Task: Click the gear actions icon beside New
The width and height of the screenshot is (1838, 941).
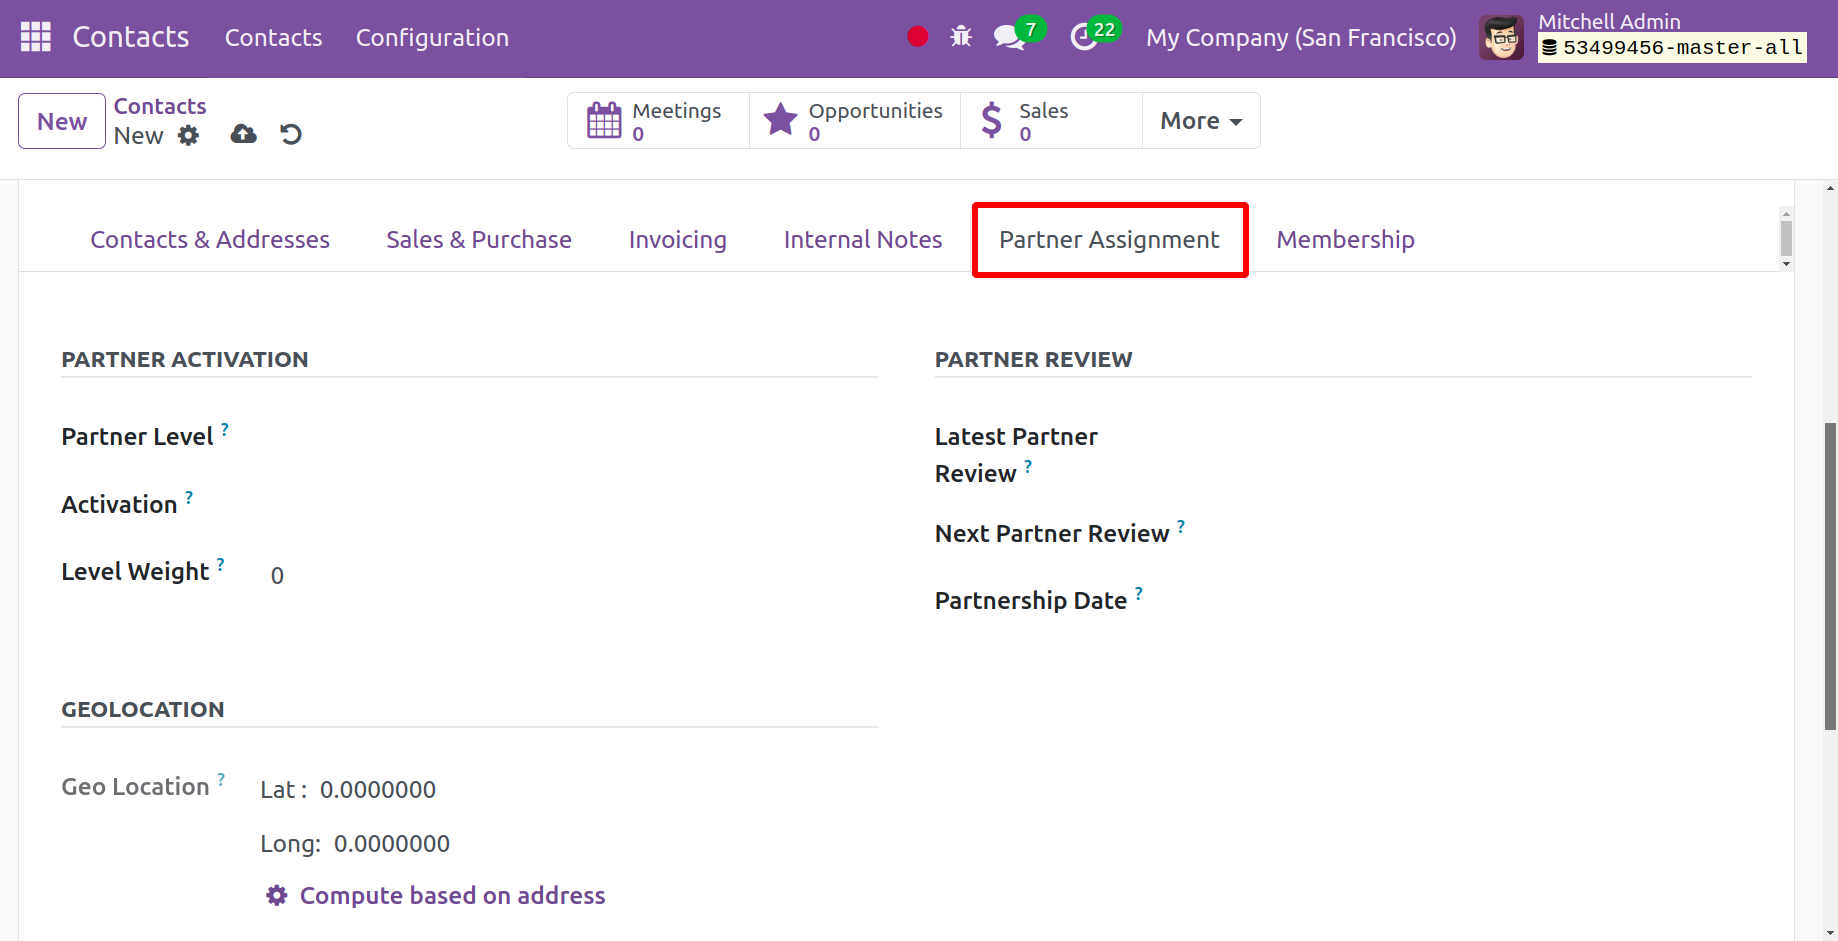Action: coord(189,136)
